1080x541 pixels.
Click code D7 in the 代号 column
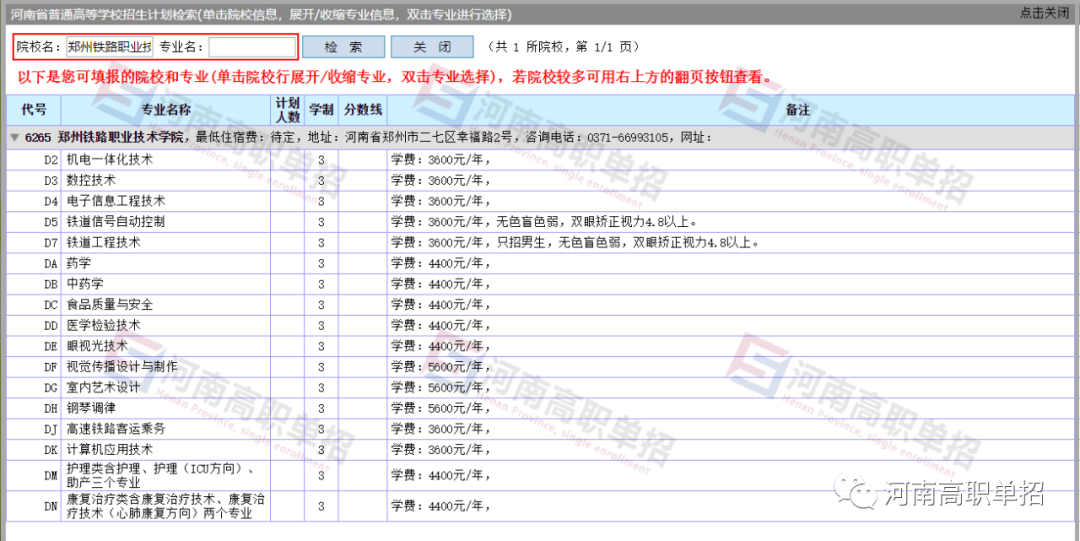pyautogui.click(x=50, y=243)
